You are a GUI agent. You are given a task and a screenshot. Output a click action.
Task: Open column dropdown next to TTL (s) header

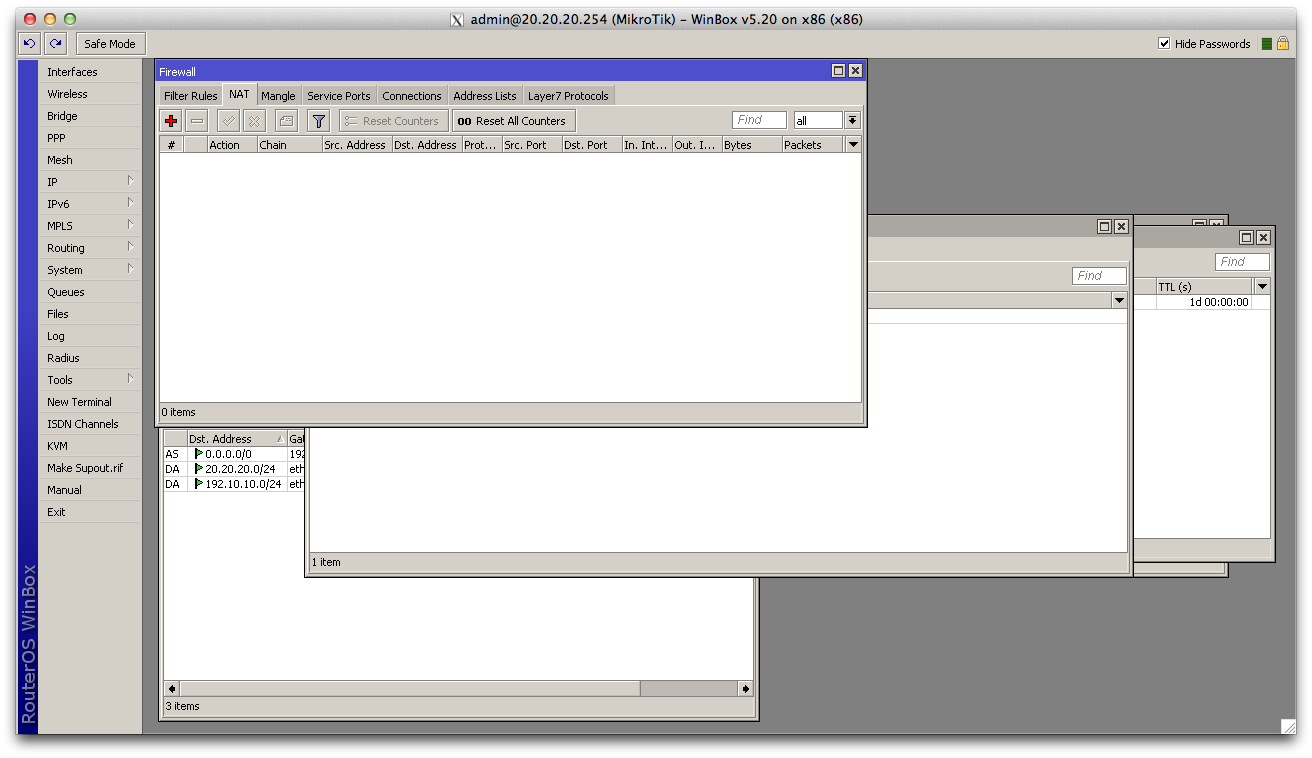(1263, 287)
